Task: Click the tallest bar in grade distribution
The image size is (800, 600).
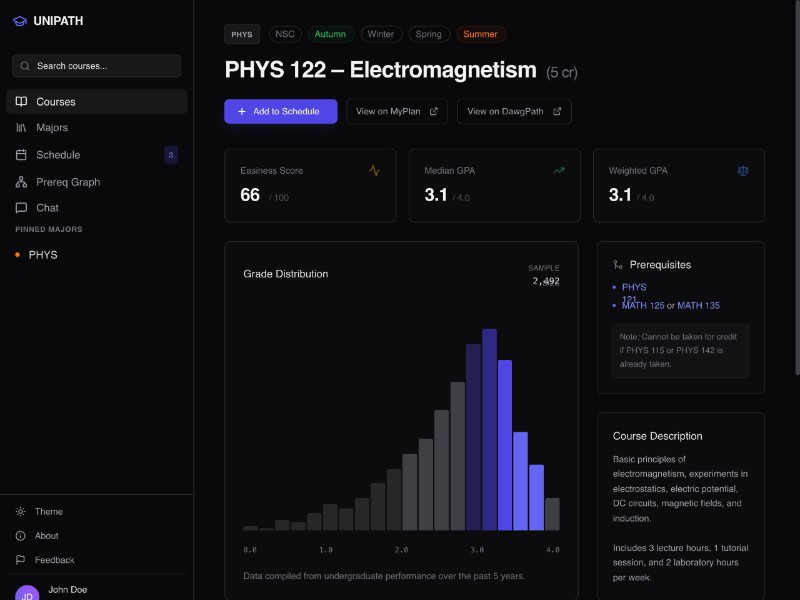Action: point(489,430)
